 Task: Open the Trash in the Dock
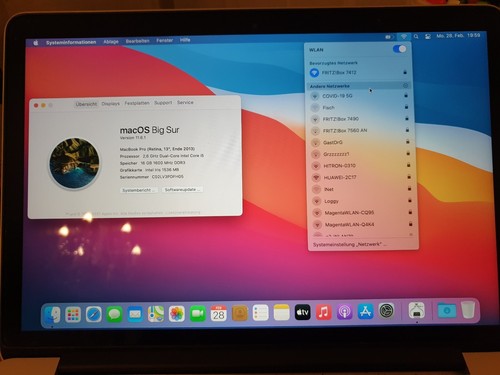click(468, 310)
